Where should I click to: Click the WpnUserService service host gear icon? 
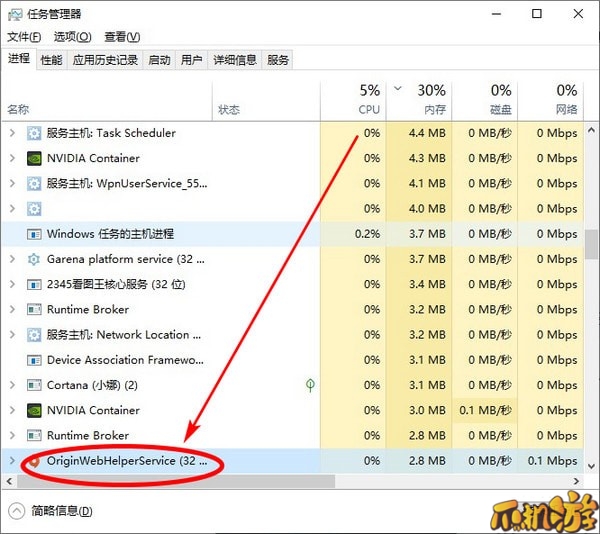point(34,184)
